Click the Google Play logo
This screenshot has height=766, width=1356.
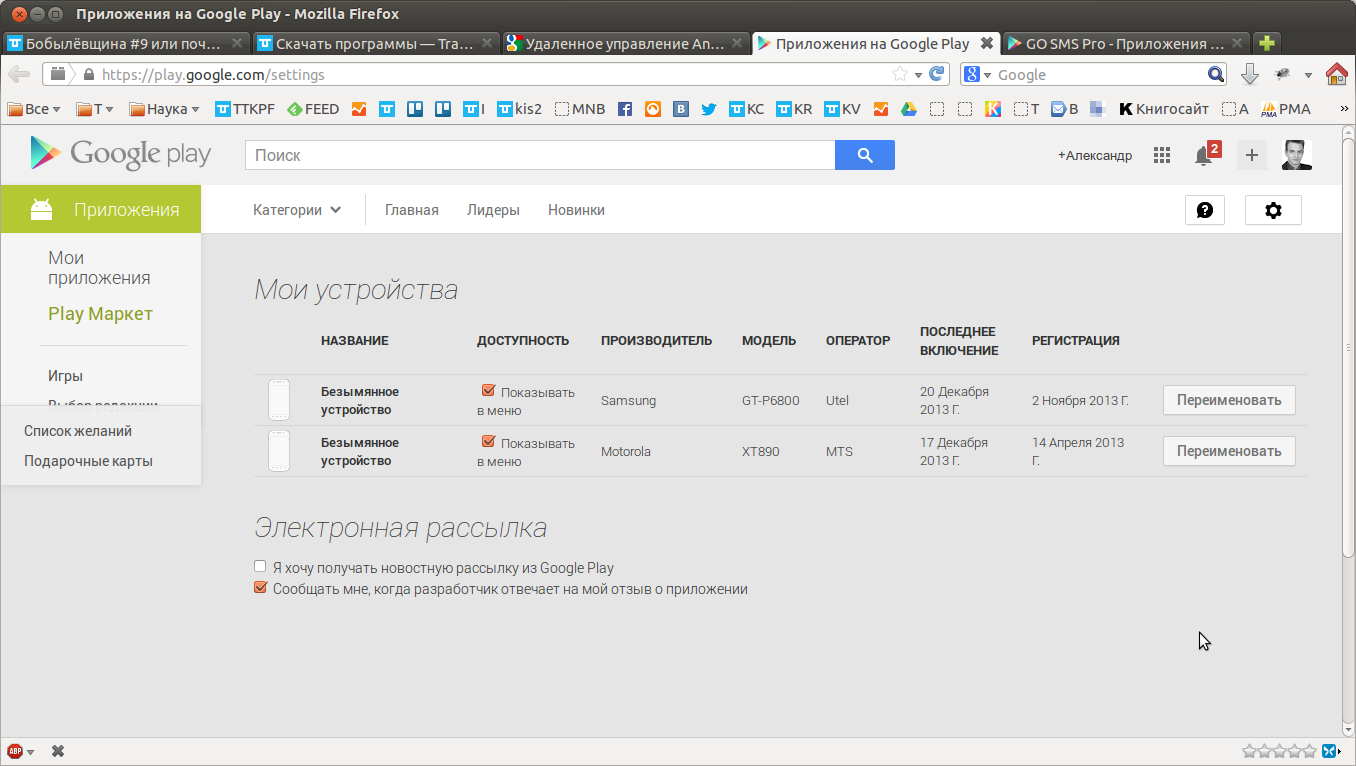[x=121, y=153]
